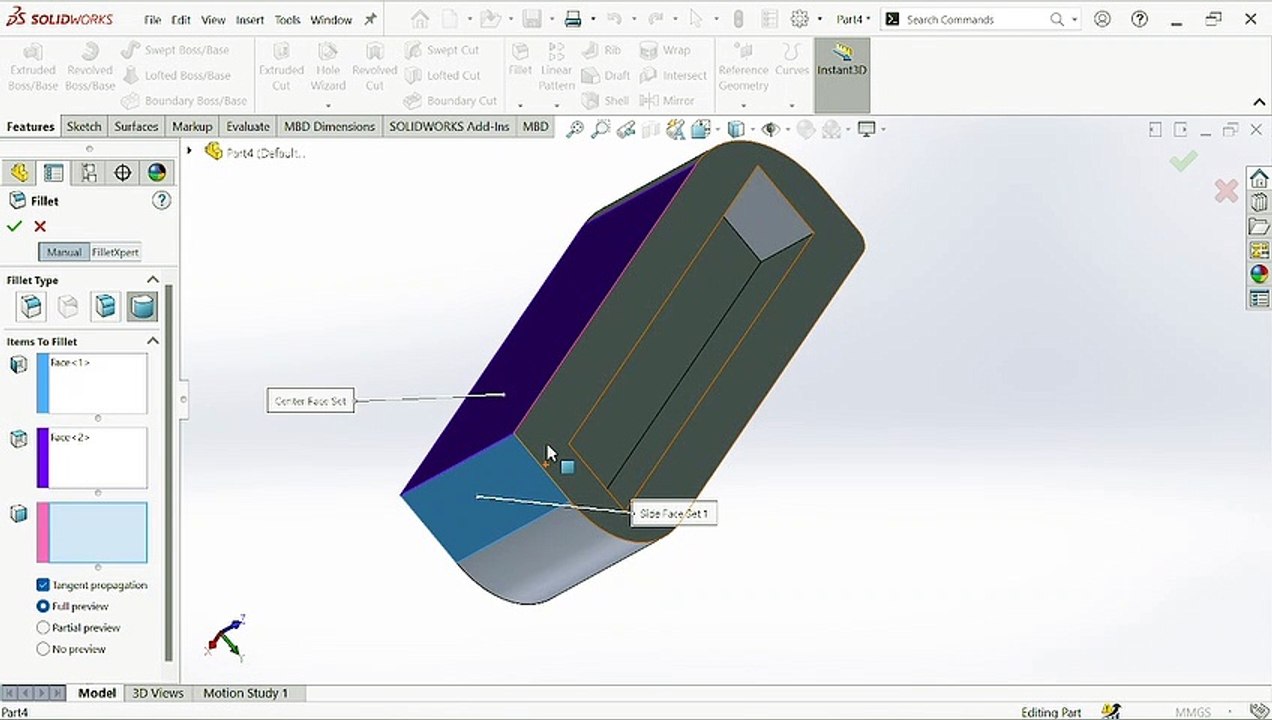This screenshot has width=1272, height=720.
Task: Switch to the 3D Views bottom tab
Action: (x=158, y=693)
